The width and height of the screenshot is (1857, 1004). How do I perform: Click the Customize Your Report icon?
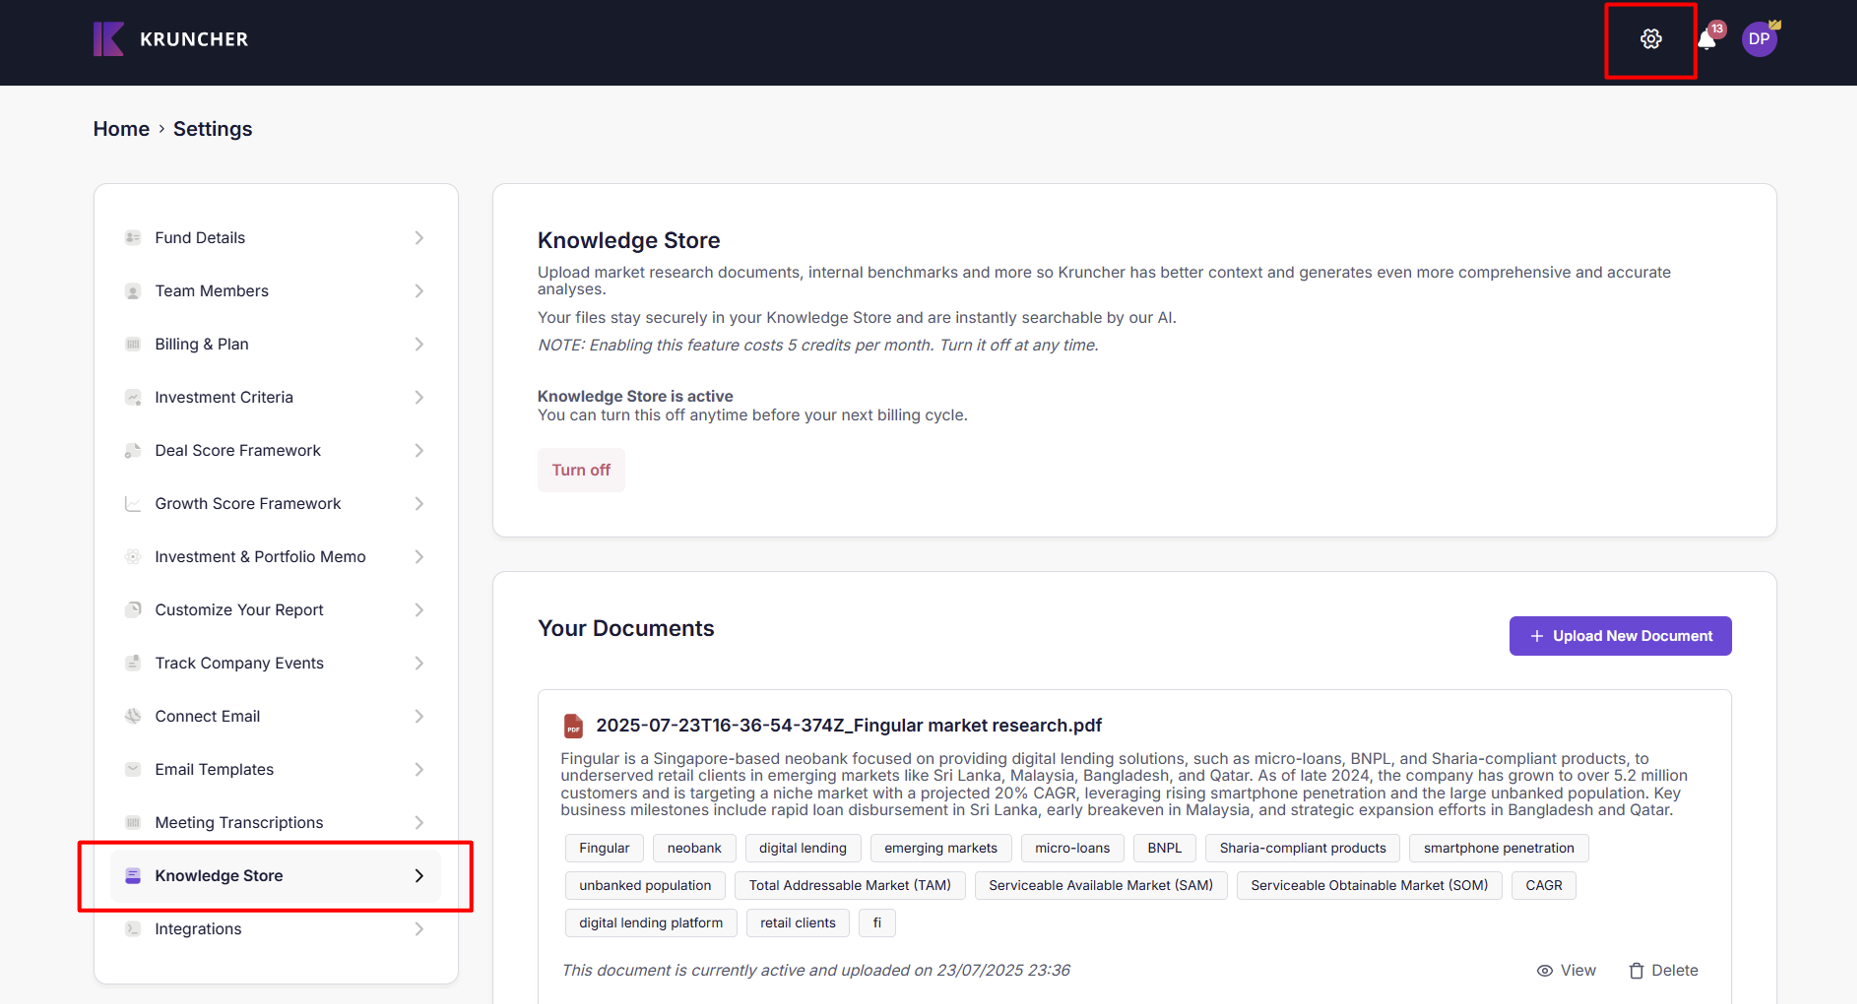(x=132, y=610)
